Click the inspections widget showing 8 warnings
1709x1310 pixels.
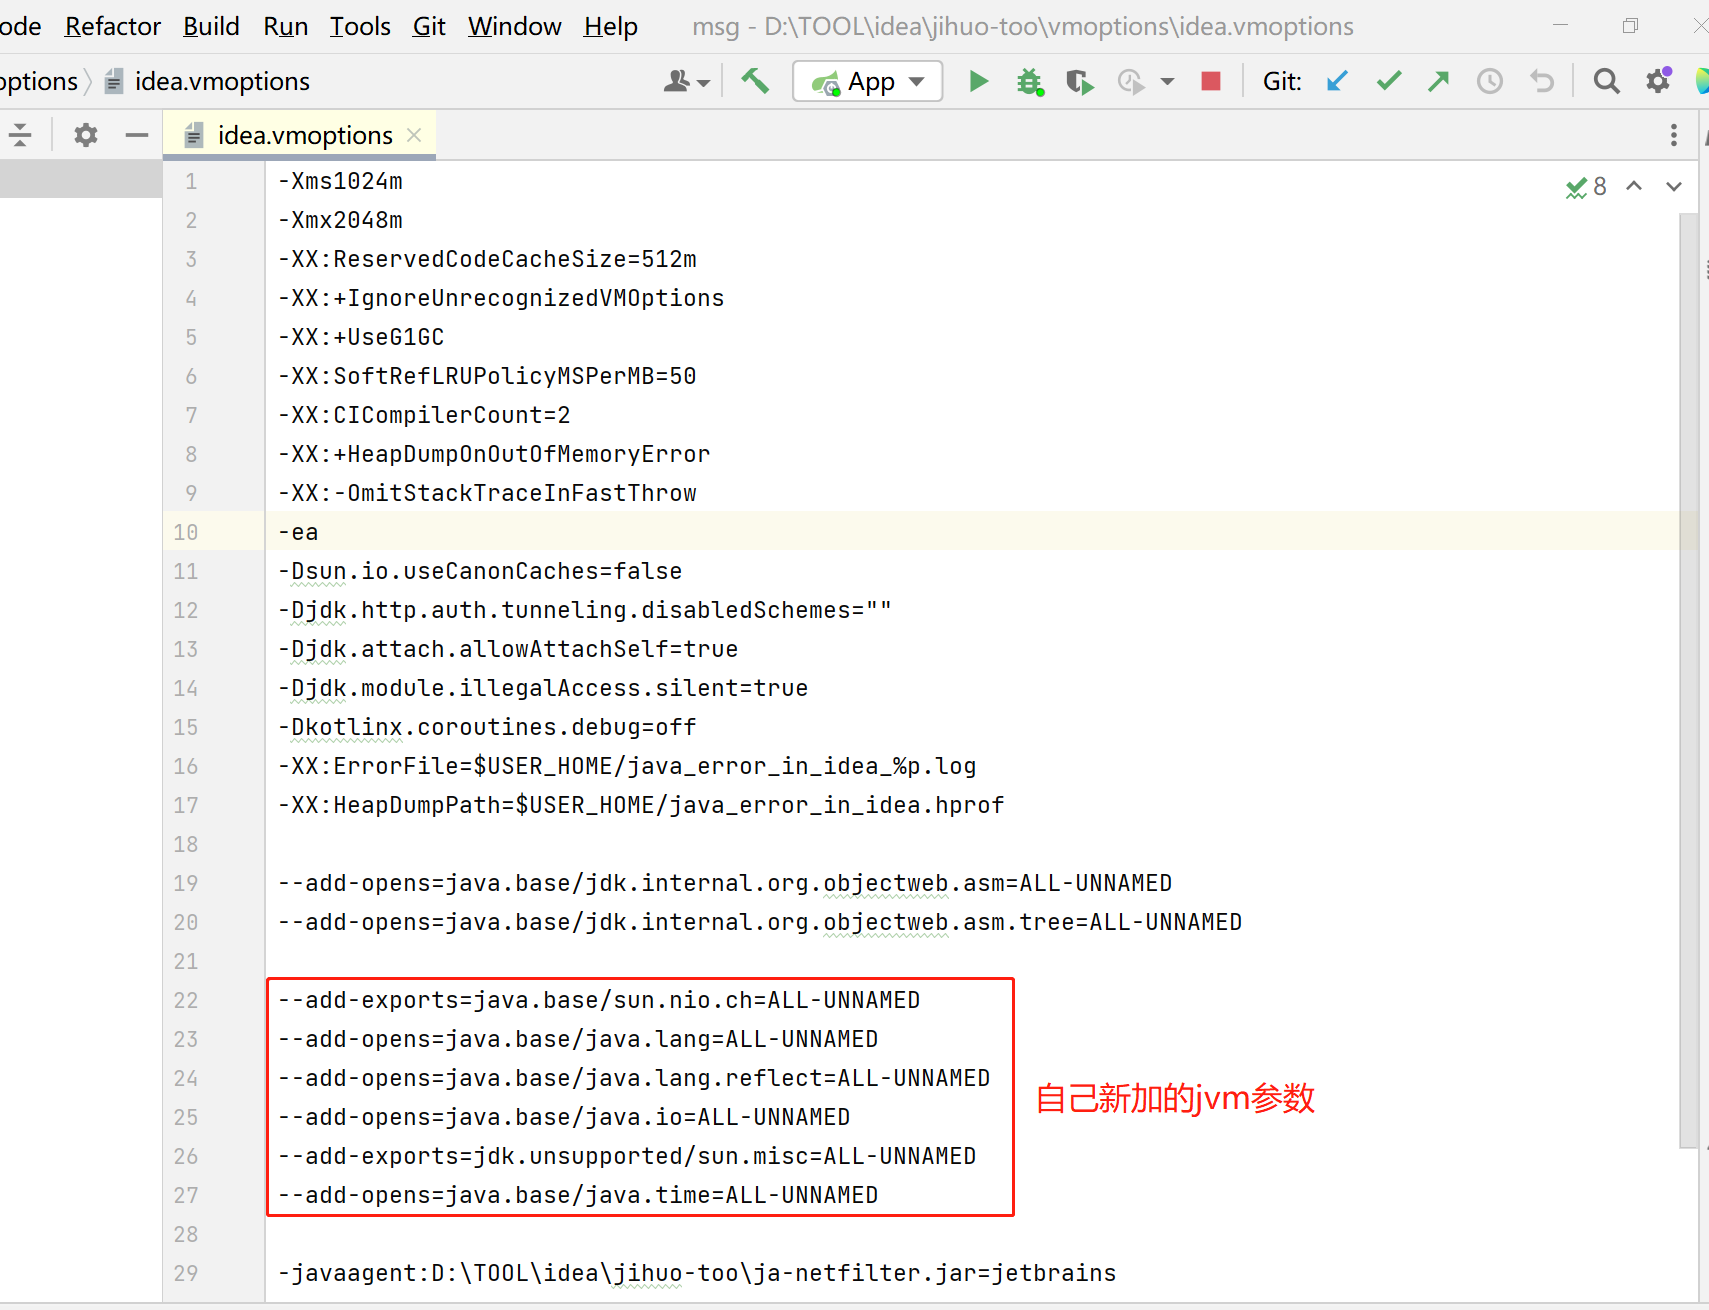(1585, 186)
